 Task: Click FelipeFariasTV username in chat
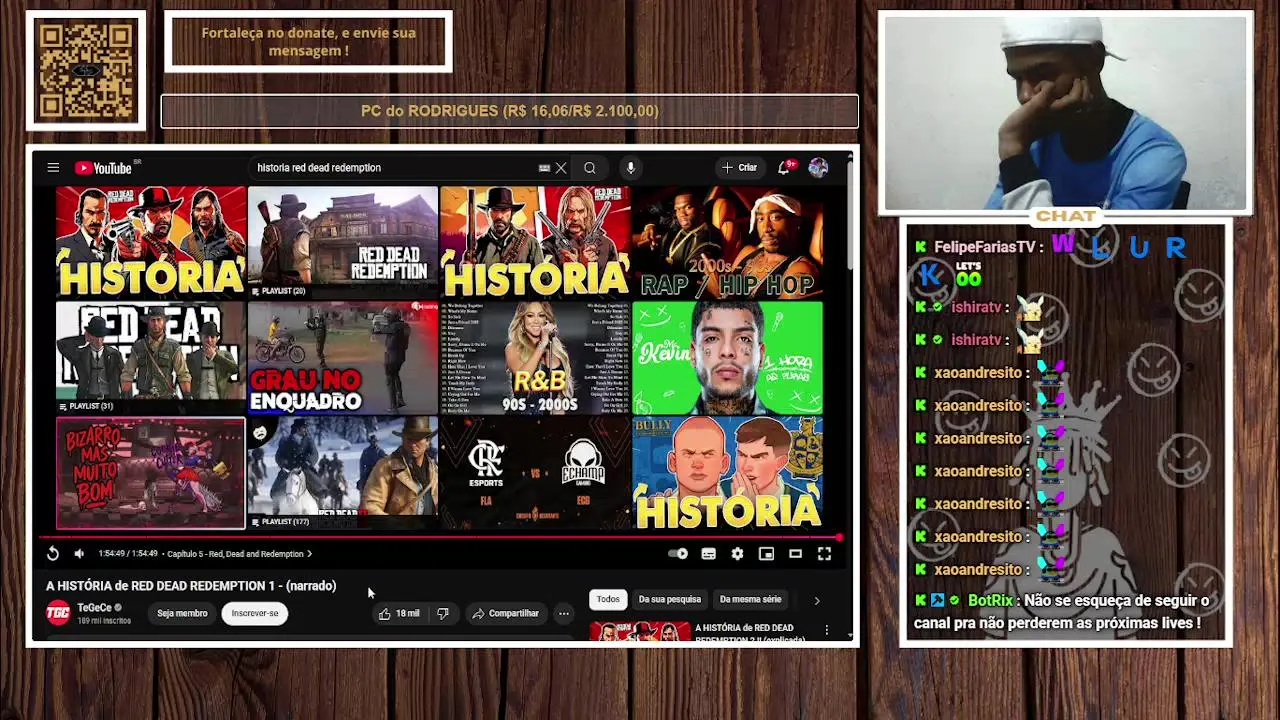[984, 247]
